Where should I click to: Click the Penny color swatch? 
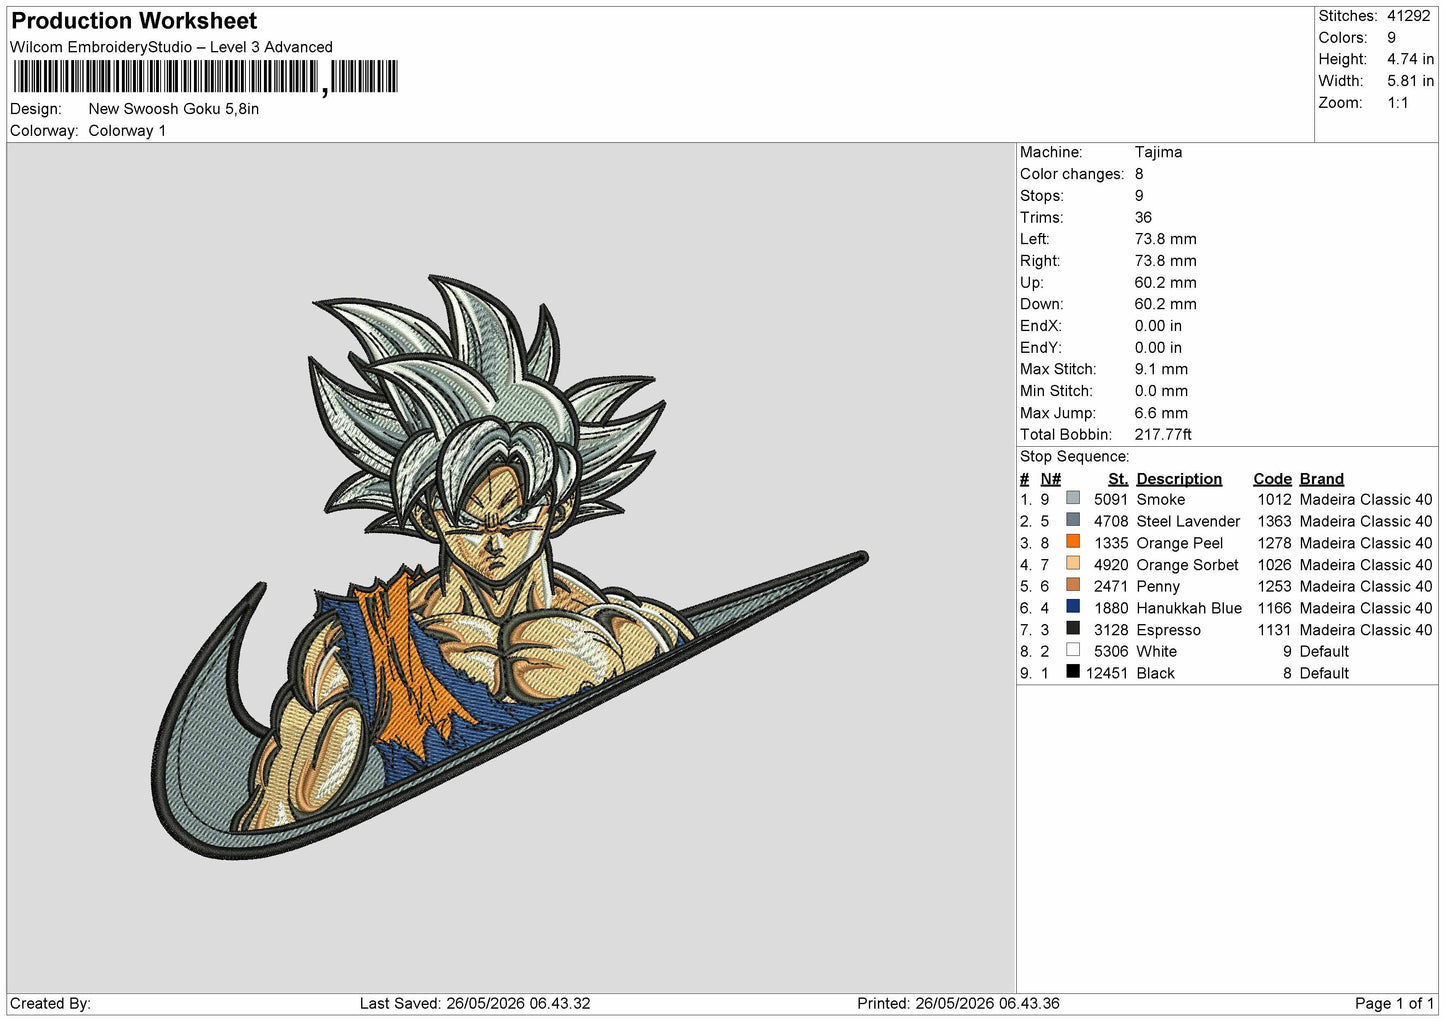[x=1073, y=585]
